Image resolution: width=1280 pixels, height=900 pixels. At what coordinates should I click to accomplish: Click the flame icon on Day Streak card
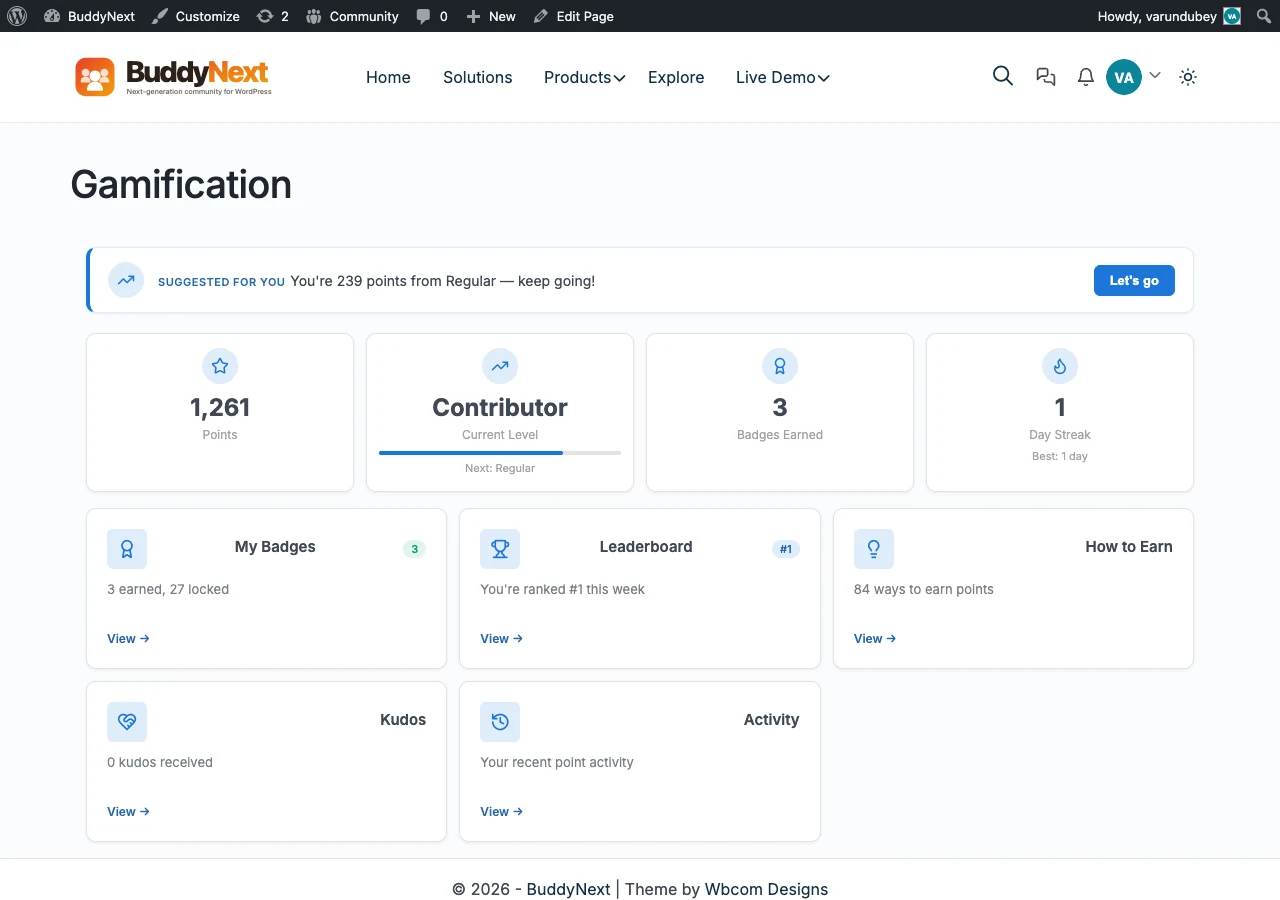[1060, 366]
